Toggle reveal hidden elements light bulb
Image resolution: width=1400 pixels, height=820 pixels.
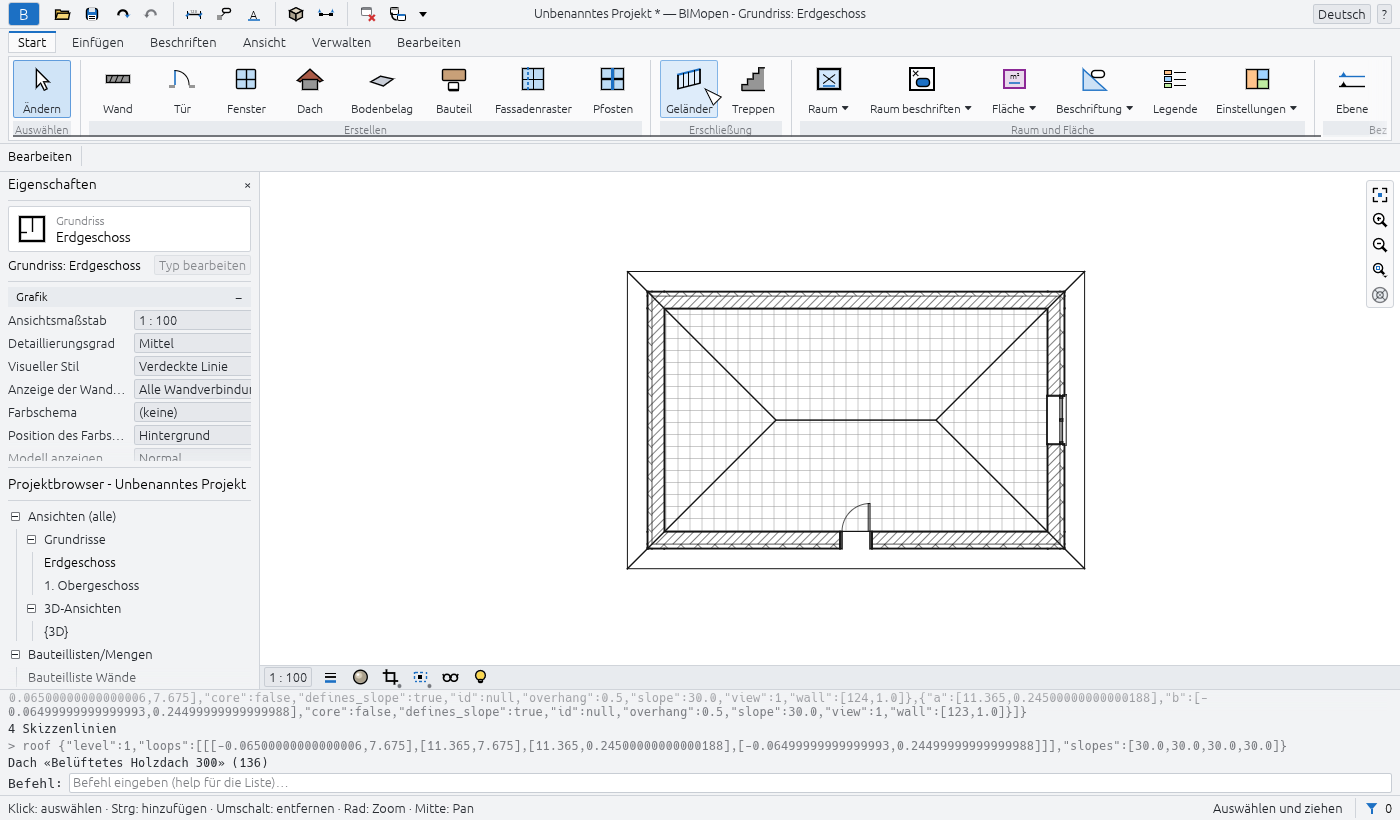coord(480,677)
